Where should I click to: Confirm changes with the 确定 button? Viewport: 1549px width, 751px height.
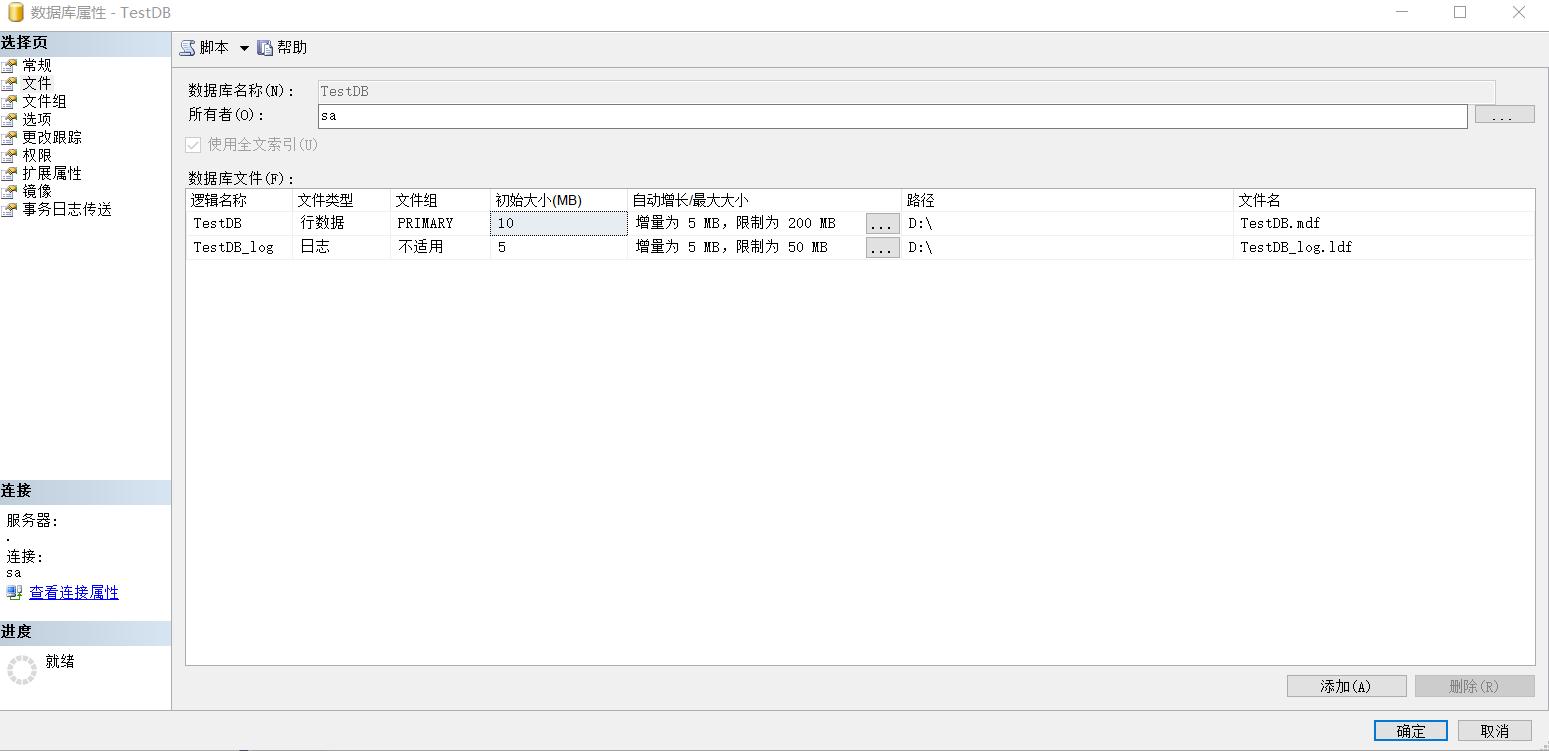tap(1410, 730)
